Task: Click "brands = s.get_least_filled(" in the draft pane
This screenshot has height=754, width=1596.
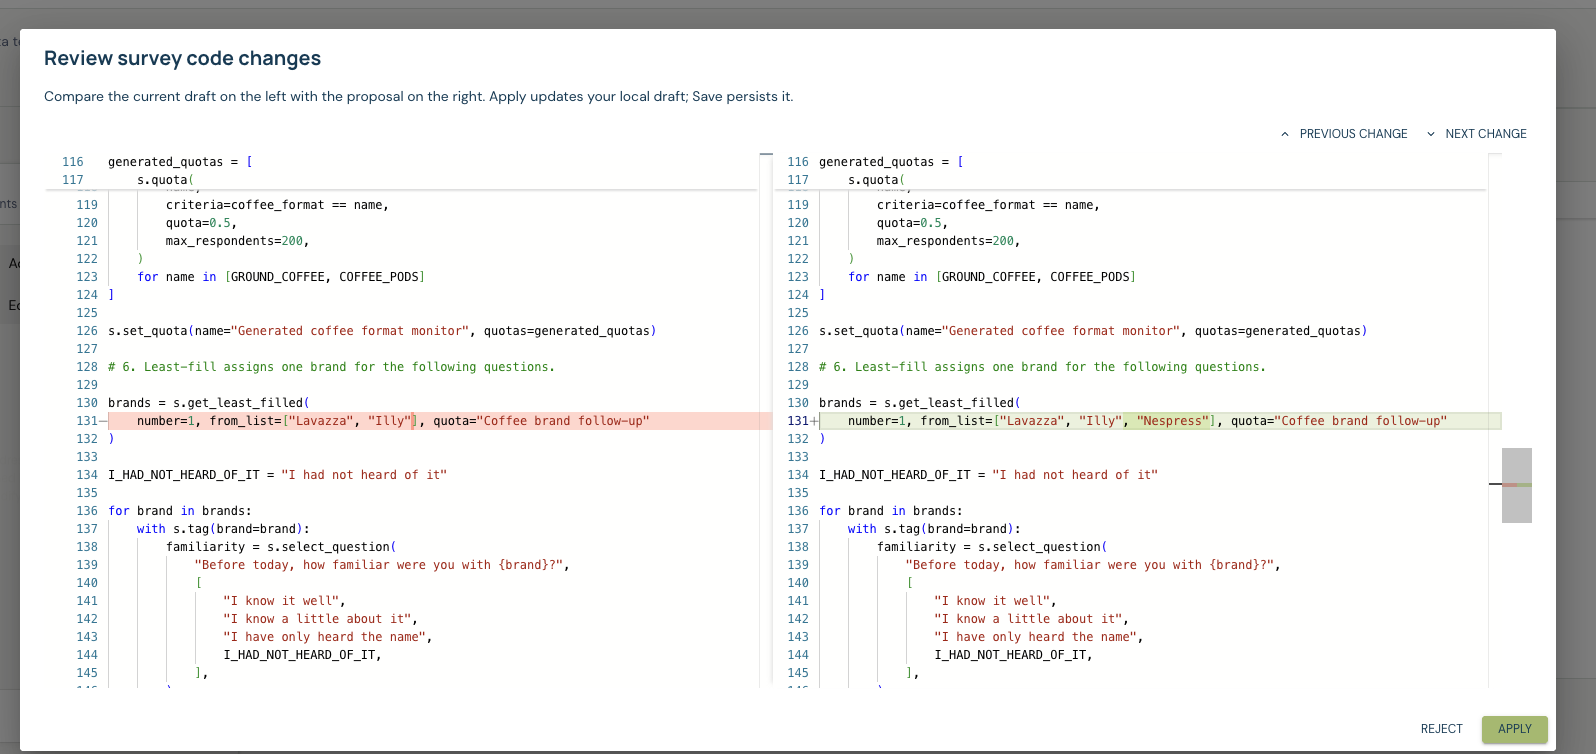Action: (x=209, y=403)
